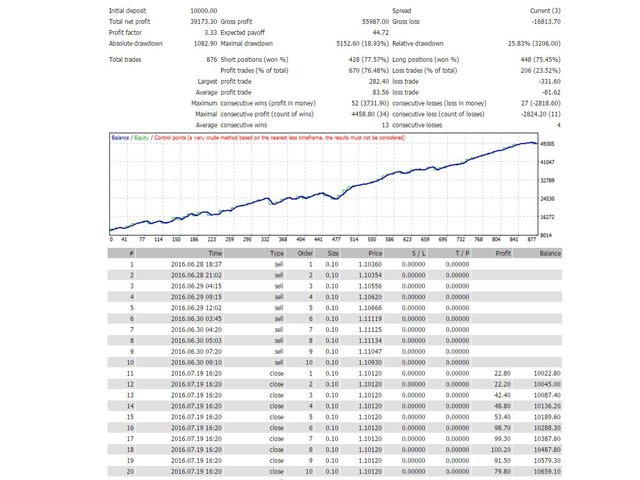Viewport: 640px width, 480px height.
Task: Select Spread value Current (3)
Action: 545,11
